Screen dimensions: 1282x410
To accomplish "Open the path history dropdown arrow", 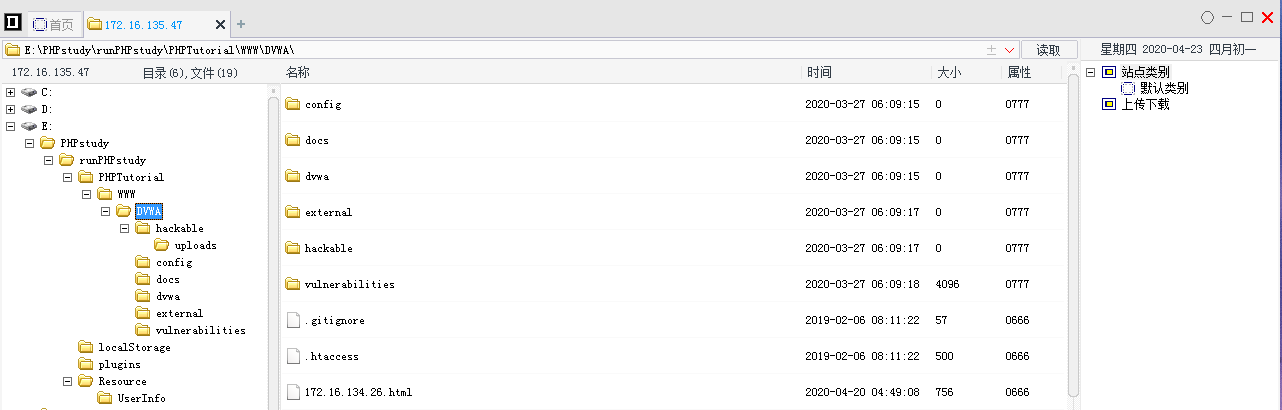I will (1009, 50).
